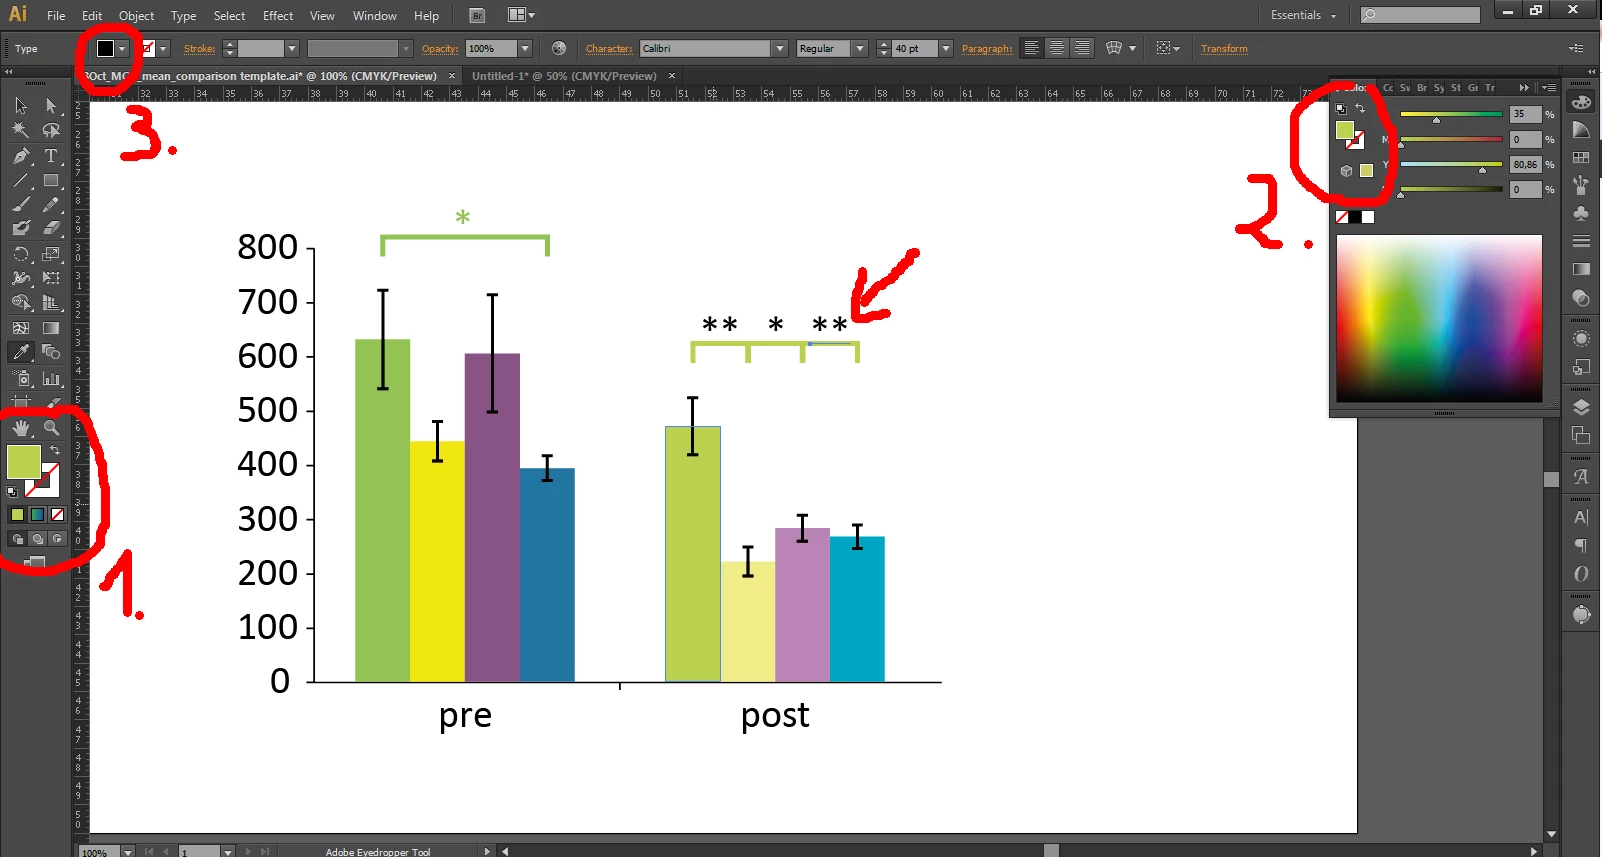Pick the Rectangle tool
Screen dimensions: 1602x857
click(x=51, y=181)
